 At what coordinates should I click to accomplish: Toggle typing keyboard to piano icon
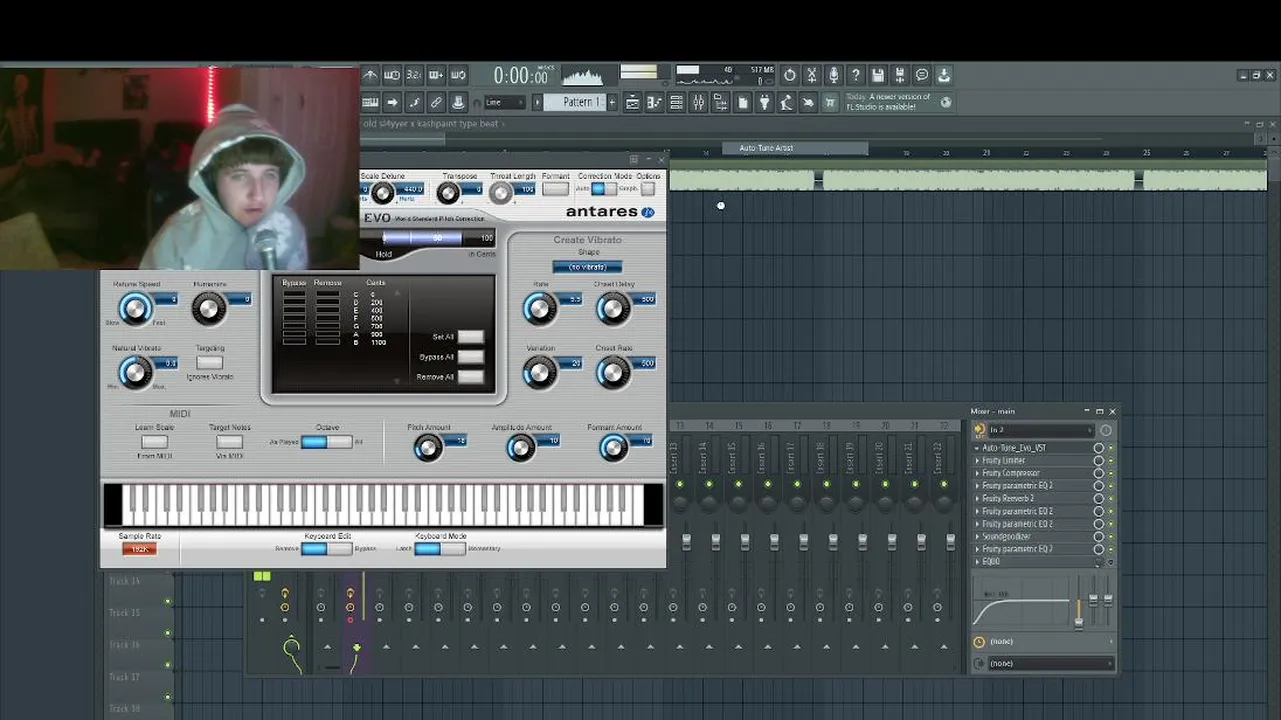pos(369,102)
